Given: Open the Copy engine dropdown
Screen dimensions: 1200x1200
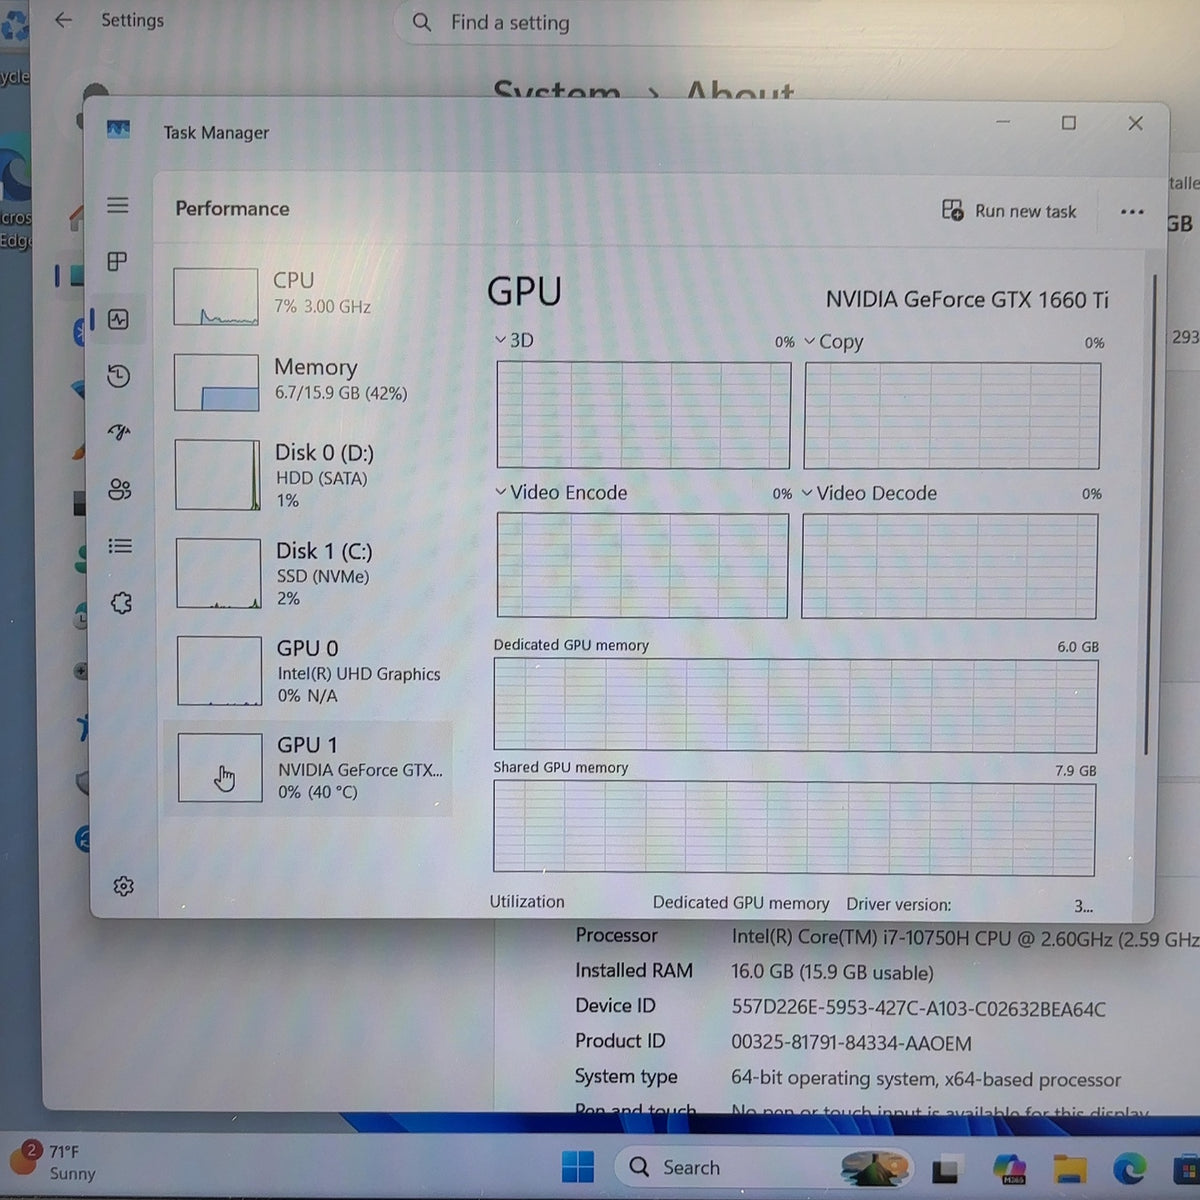Looking at the screenshot, I should [x=834, y=342].
